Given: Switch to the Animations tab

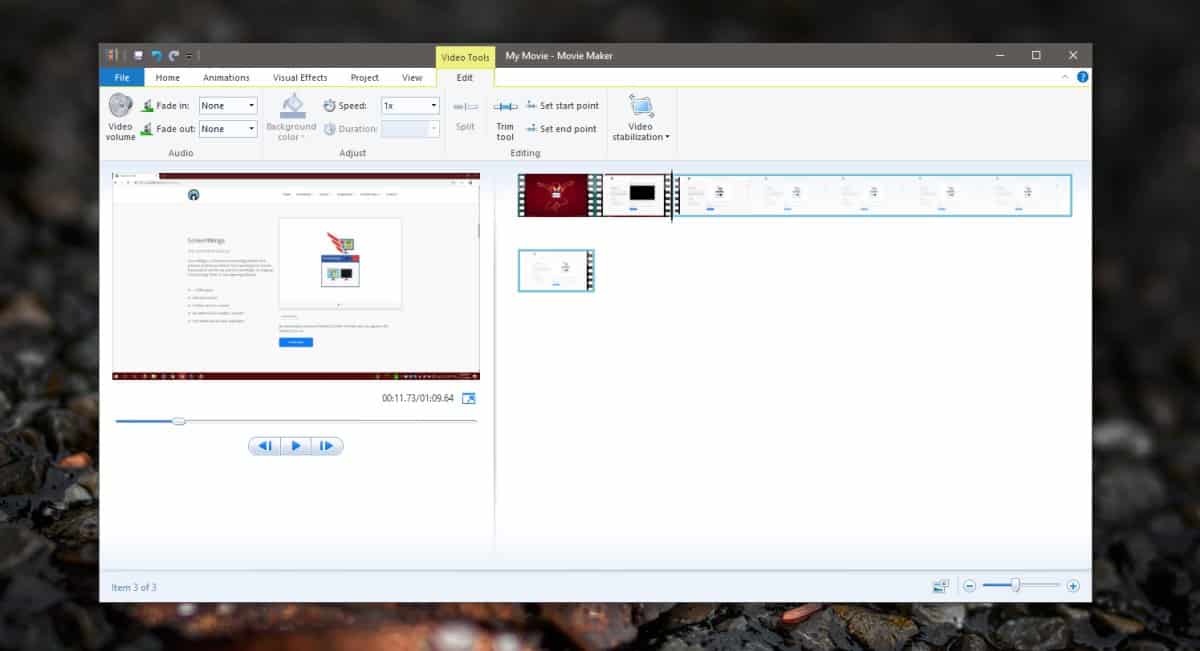Looking at the screenshot, I should (x=226, y=77).
